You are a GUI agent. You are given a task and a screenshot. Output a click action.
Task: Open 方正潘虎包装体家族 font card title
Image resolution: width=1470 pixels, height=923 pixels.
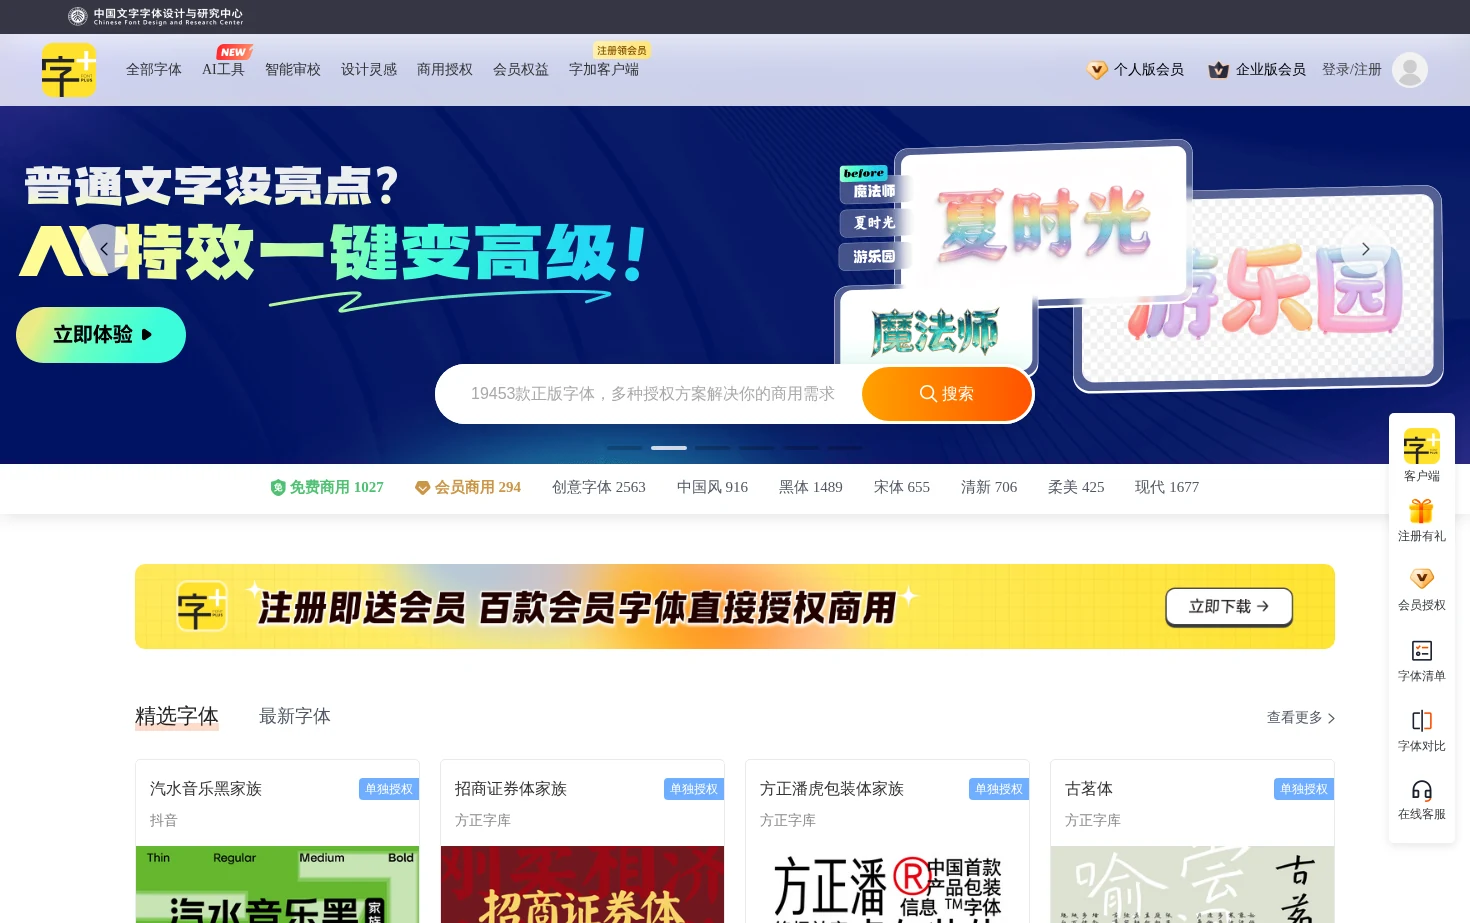[832, 789]
